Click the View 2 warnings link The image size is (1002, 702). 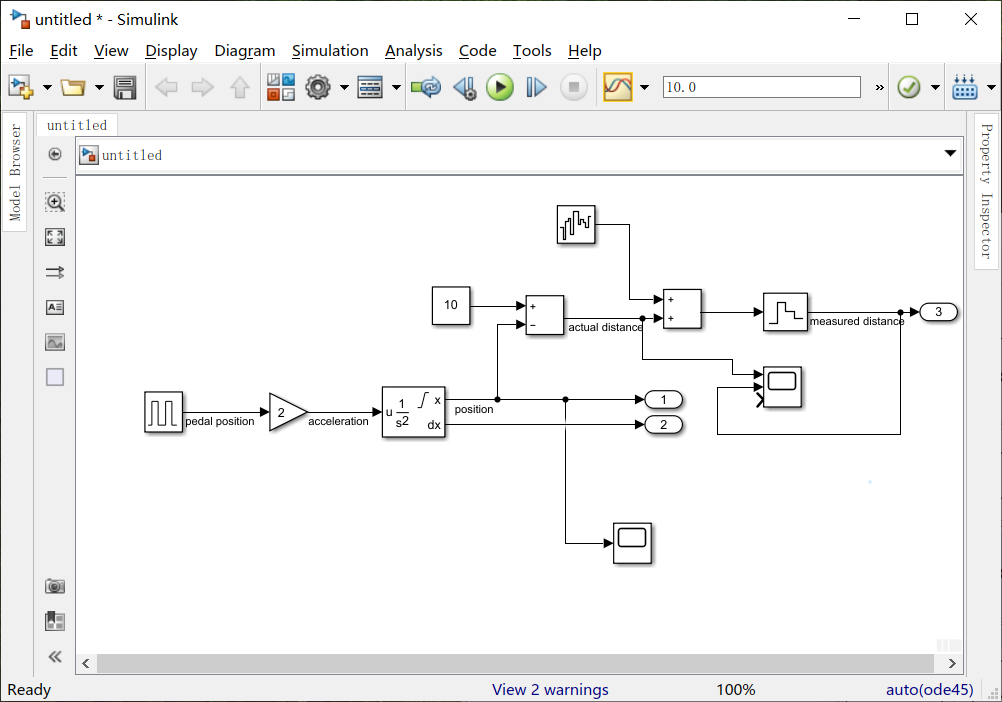[x=550, y=690]
